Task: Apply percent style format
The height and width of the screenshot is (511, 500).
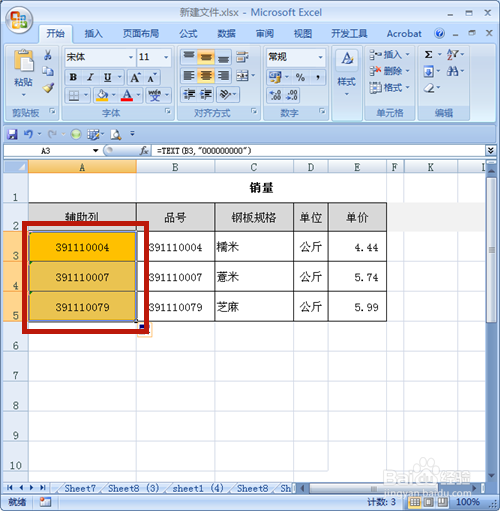Action: (300, 77)
